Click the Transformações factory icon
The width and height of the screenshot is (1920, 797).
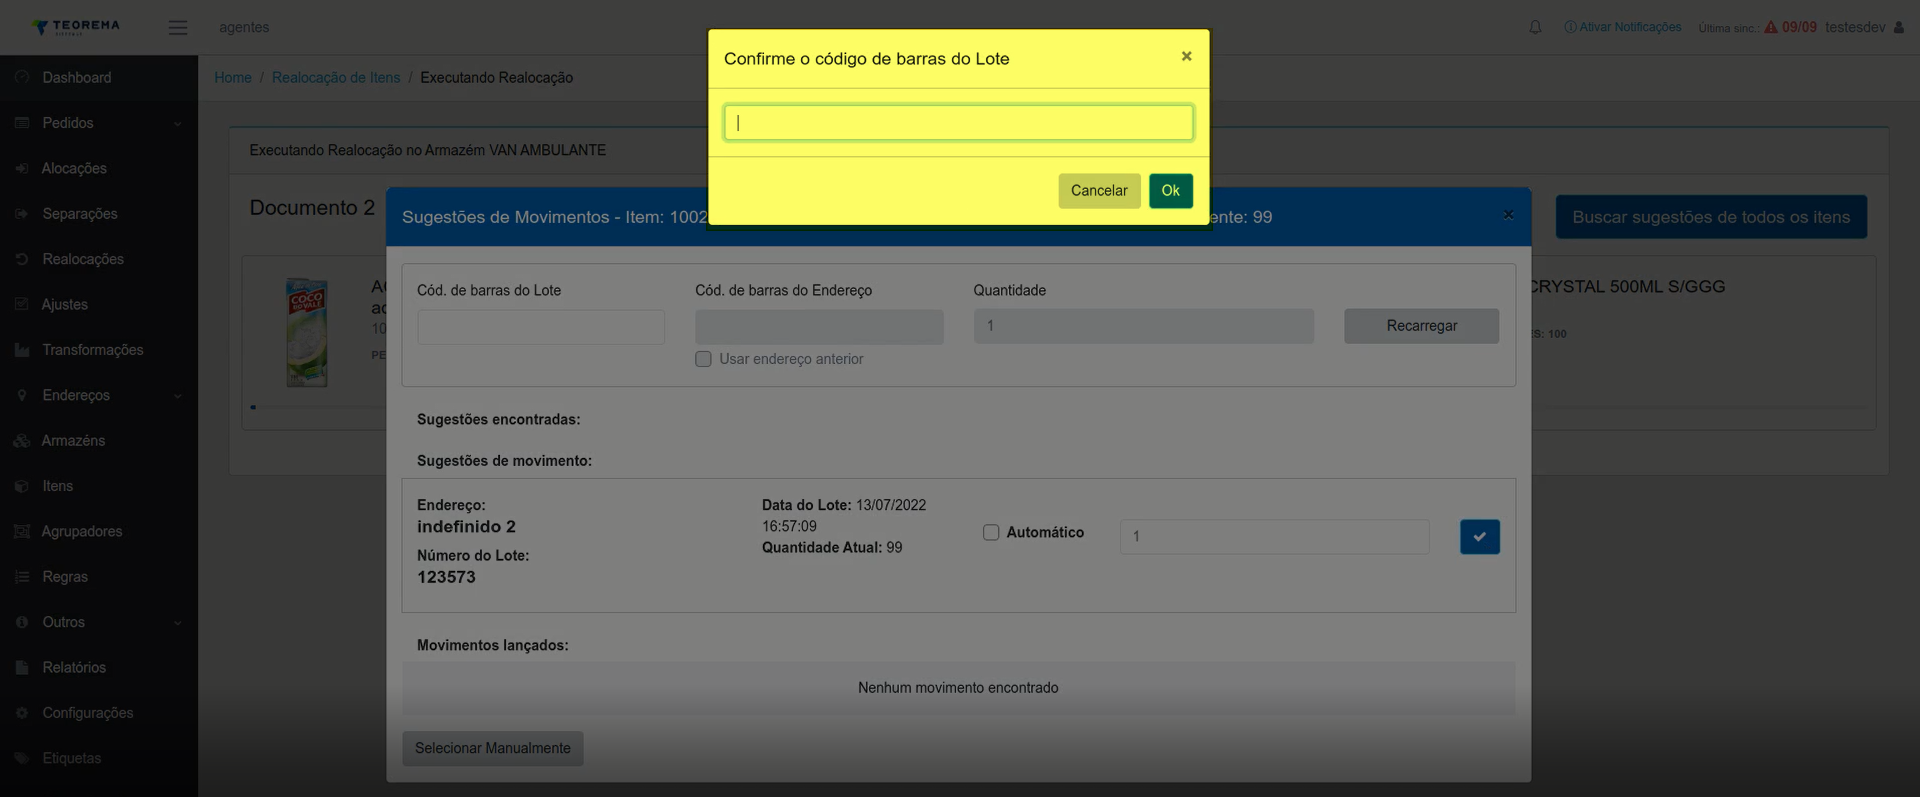pos(22,349)
